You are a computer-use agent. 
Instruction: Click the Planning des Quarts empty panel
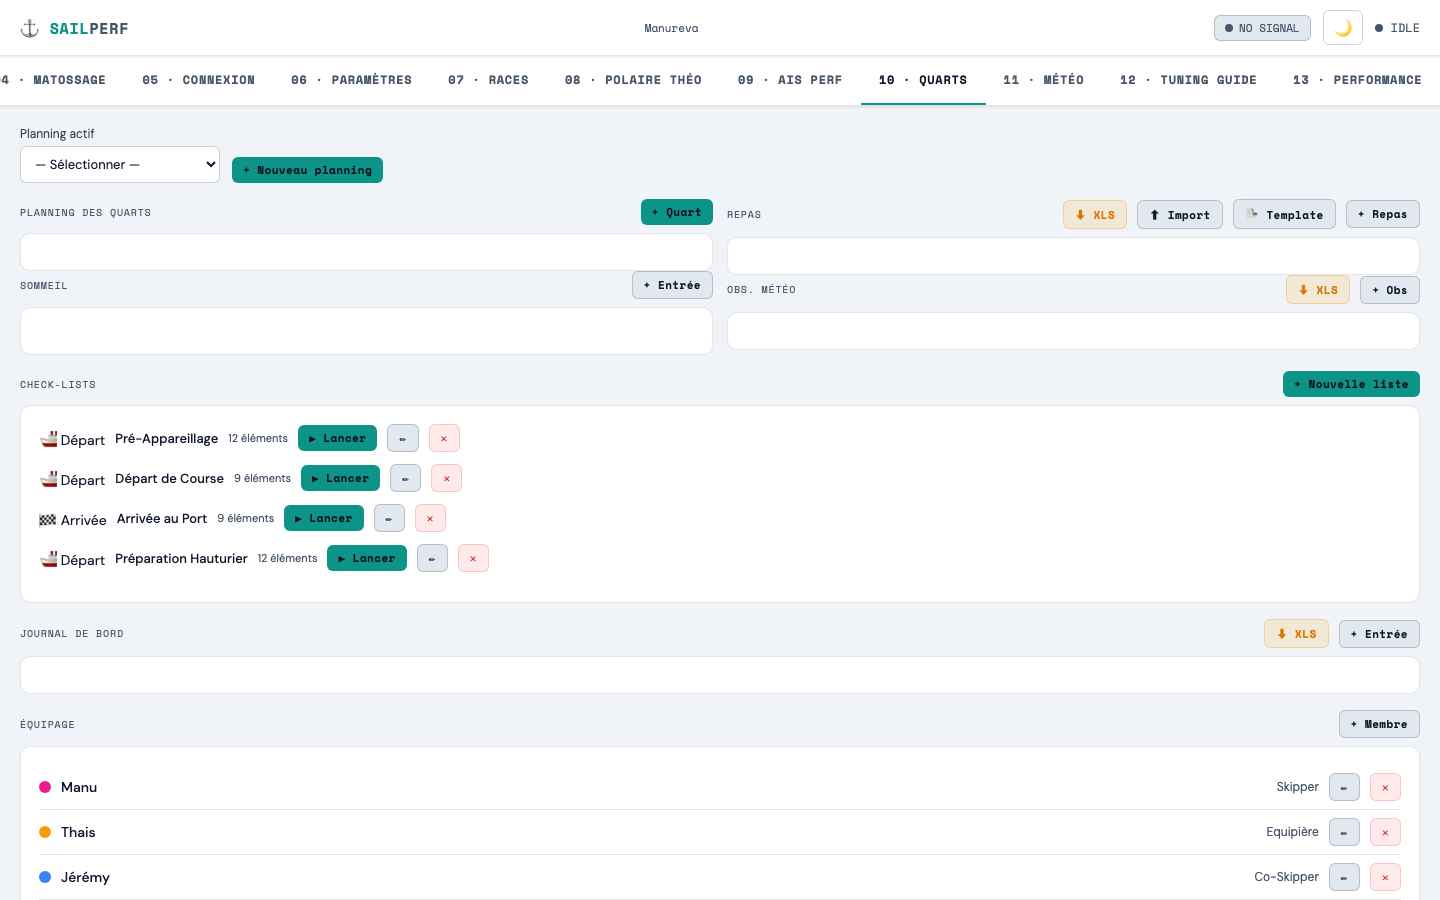[x=366, y=252]
